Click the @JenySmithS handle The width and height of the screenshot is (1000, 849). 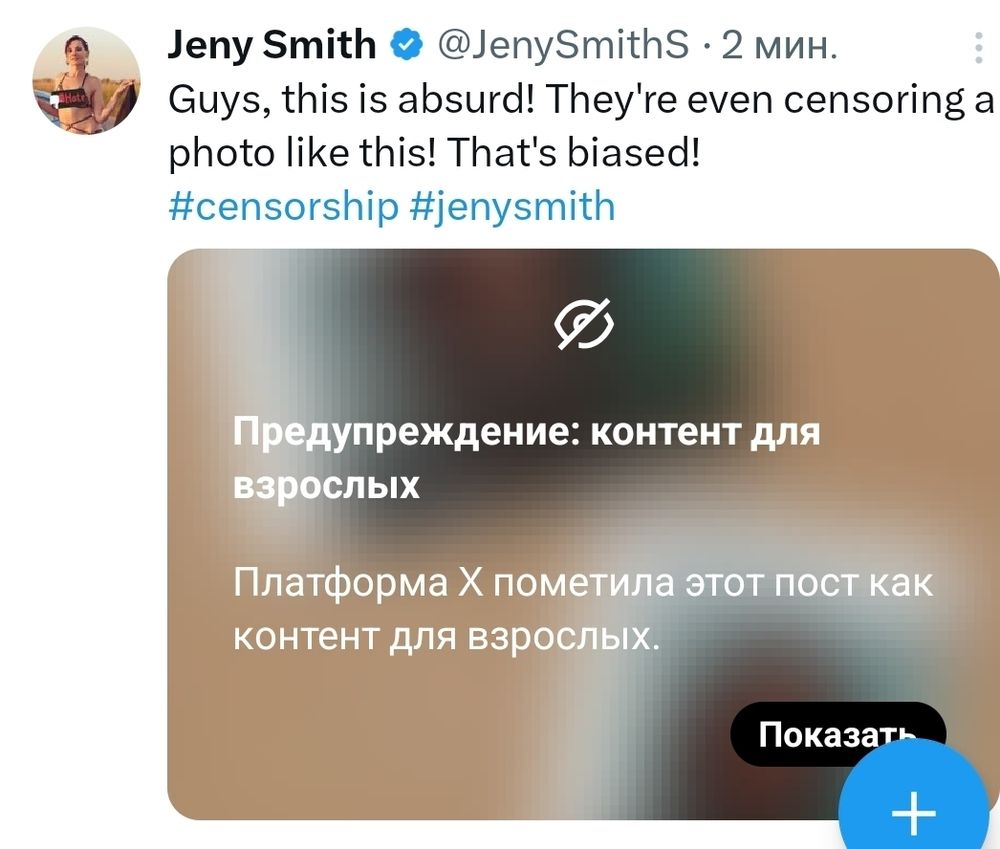563,45
